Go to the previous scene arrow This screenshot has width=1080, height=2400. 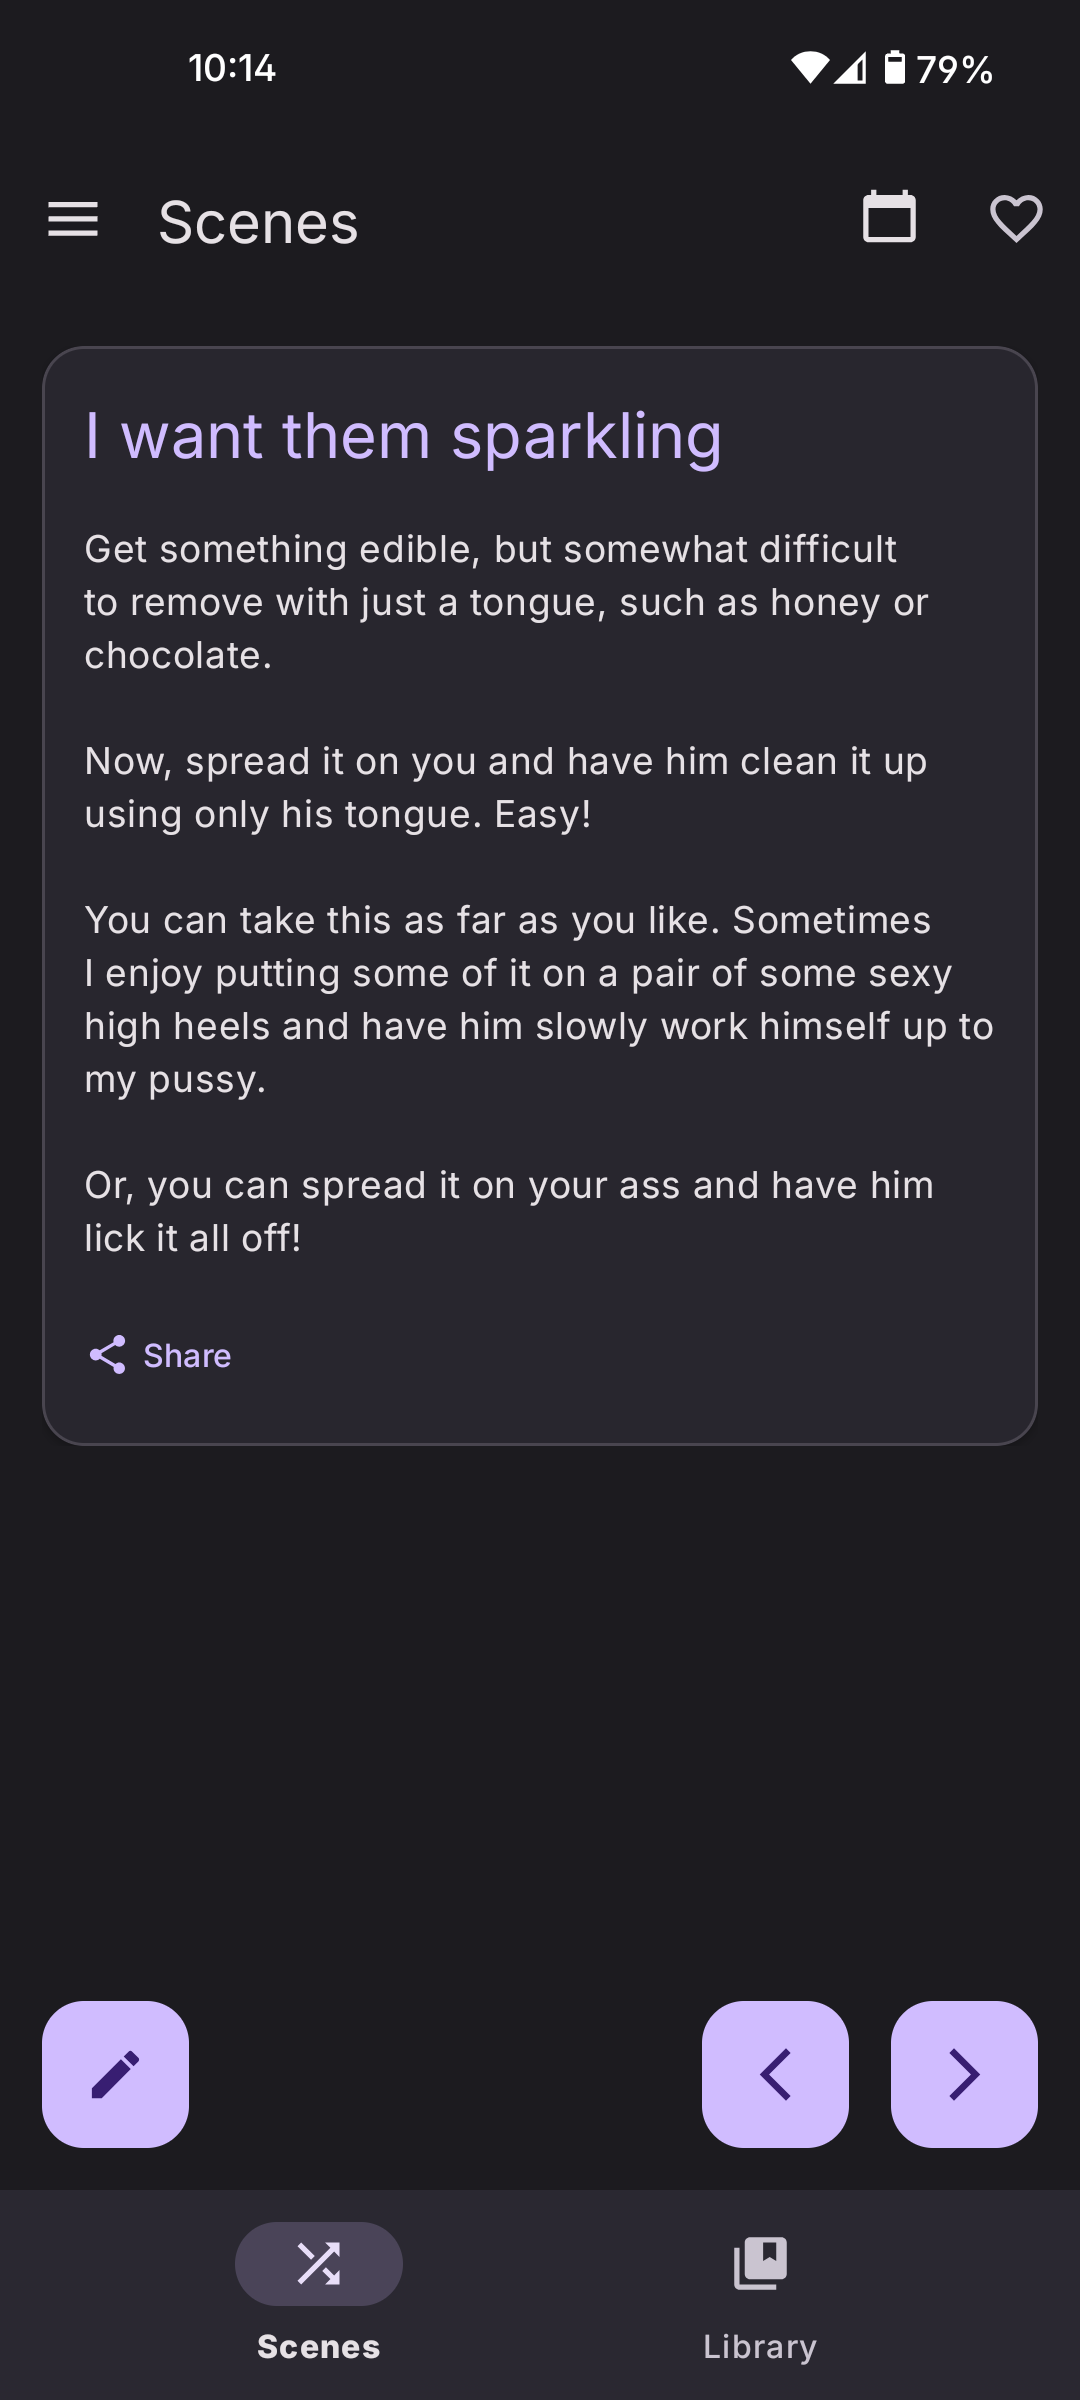point(775,2074)
